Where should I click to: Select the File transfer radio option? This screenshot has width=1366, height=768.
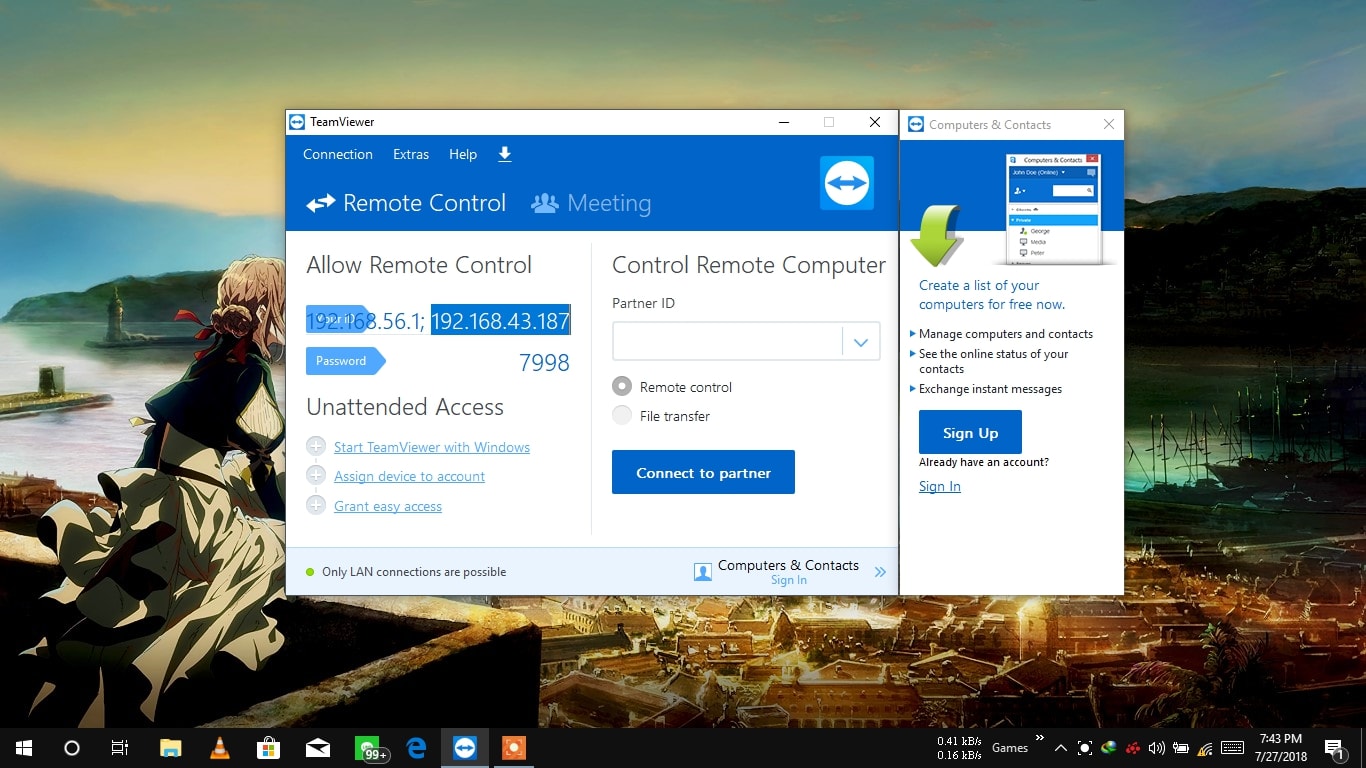pyautogui.click(x=622, y=416)
